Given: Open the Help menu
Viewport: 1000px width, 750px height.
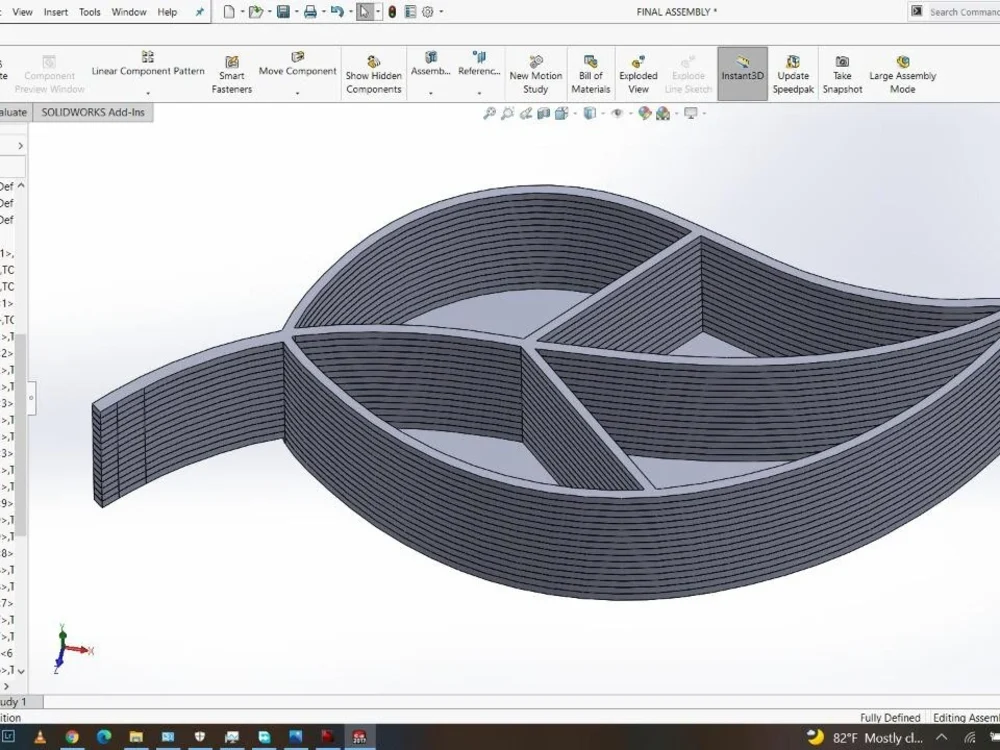Looking at the screenshot, I should pyautogui.click(x=167, y=12).
